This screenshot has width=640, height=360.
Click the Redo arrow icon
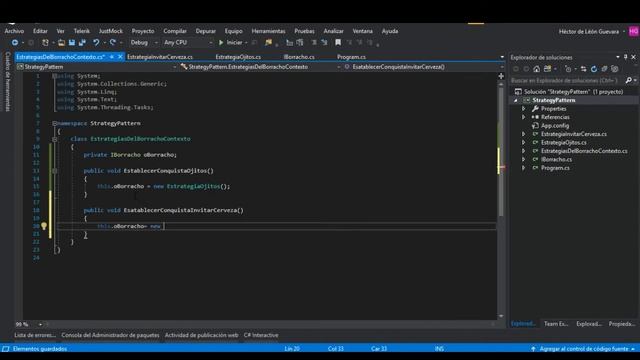click(113, 42)
